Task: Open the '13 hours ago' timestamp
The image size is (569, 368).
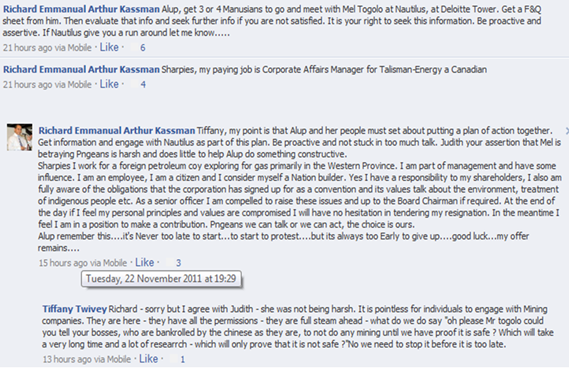Action: point(67,359)
